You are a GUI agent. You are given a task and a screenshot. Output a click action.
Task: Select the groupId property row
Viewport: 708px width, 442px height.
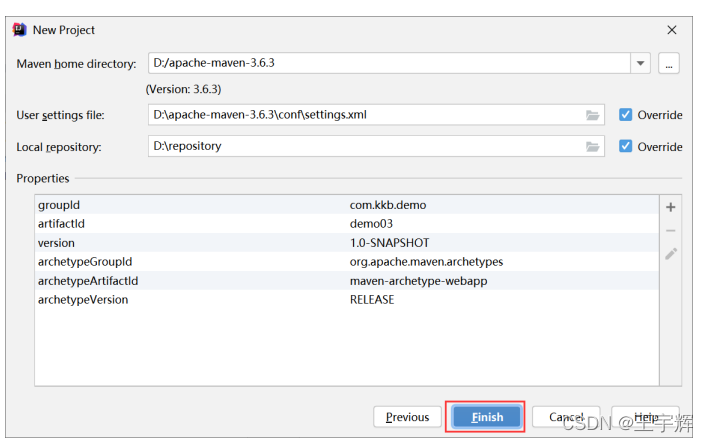point(346,205)
